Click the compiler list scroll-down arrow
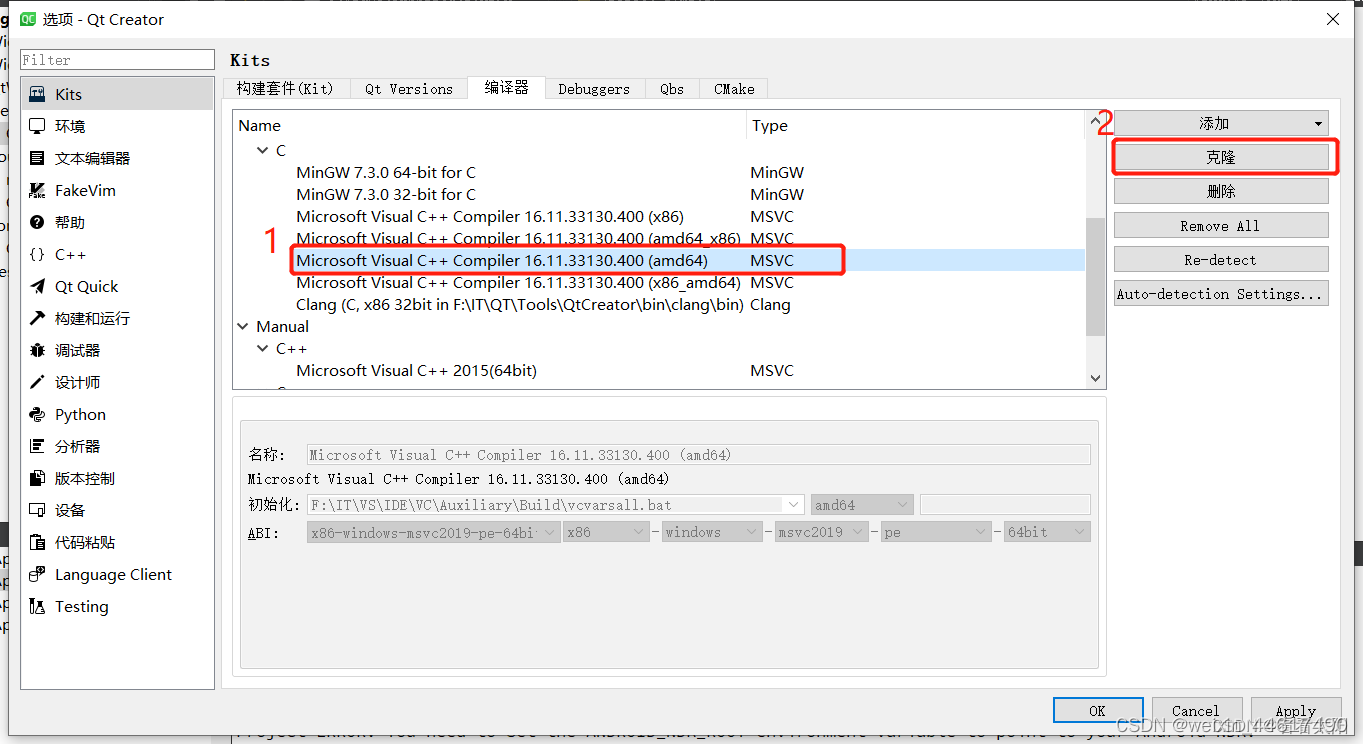The width and height of the screenshot is (1363, 744). coord(1095,378)
